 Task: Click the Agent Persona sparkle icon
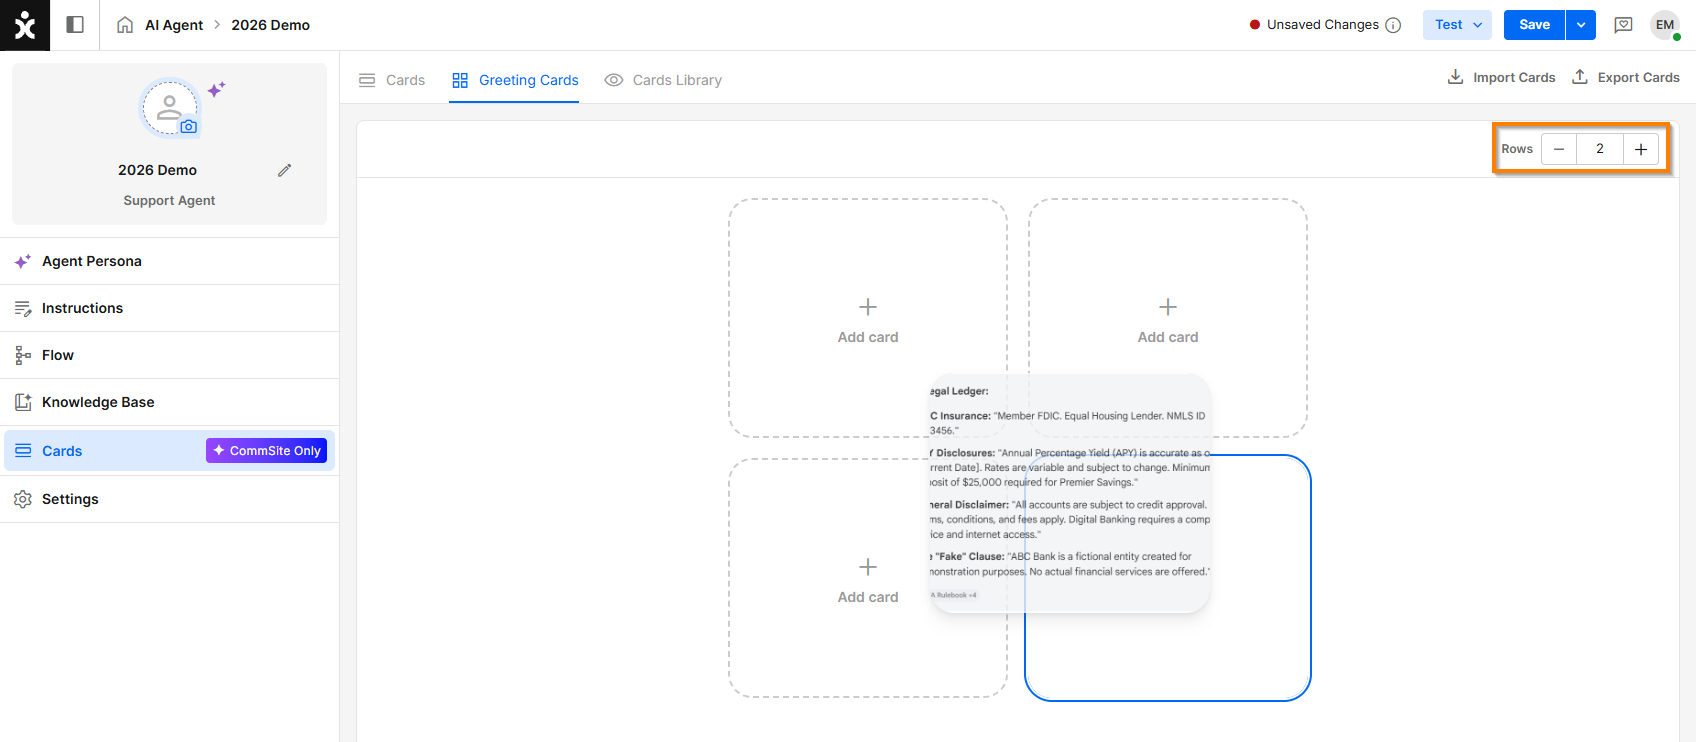tap(23, 261)
